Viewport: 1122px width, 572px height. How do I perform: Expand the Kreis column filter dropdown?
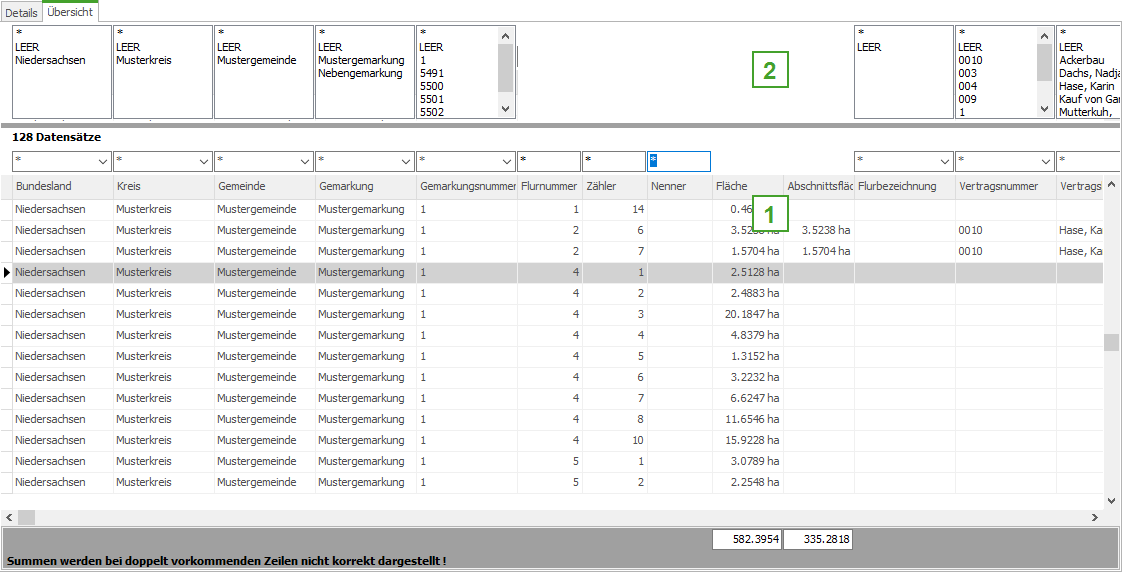(x=204, y=161)
